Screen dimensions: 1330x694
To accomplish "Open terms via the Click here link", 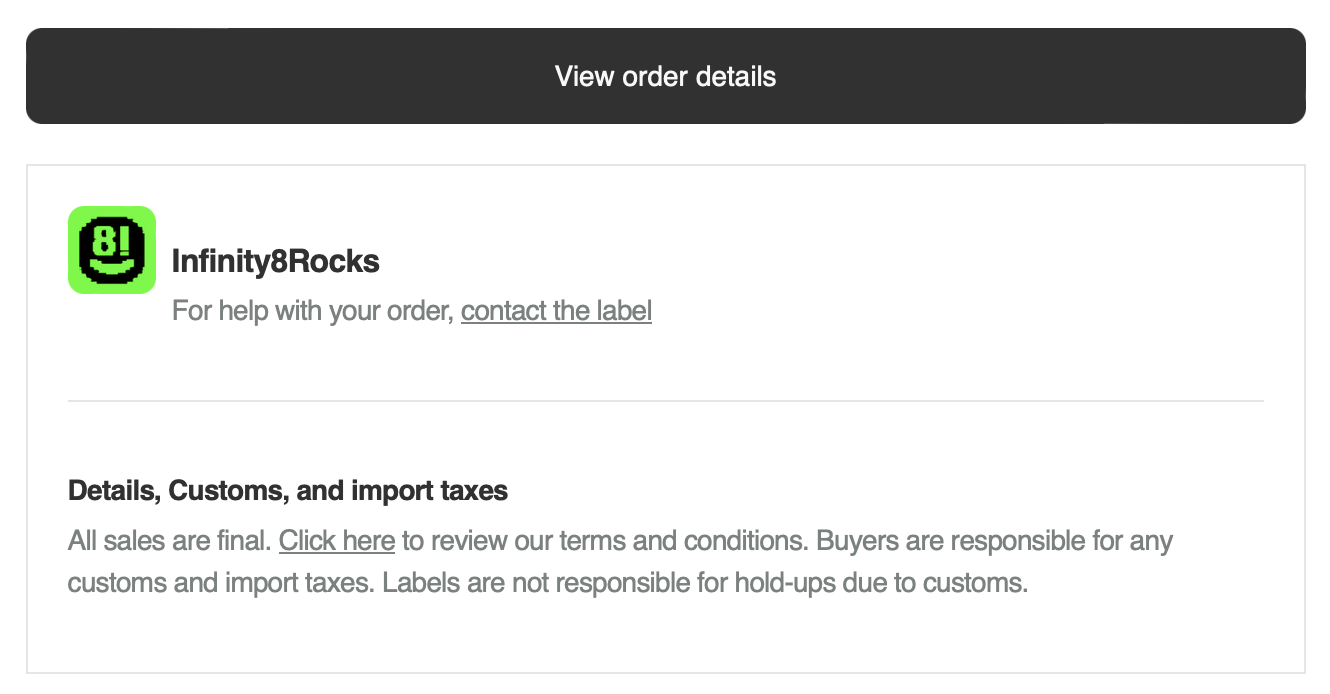I will pos(337,541).
